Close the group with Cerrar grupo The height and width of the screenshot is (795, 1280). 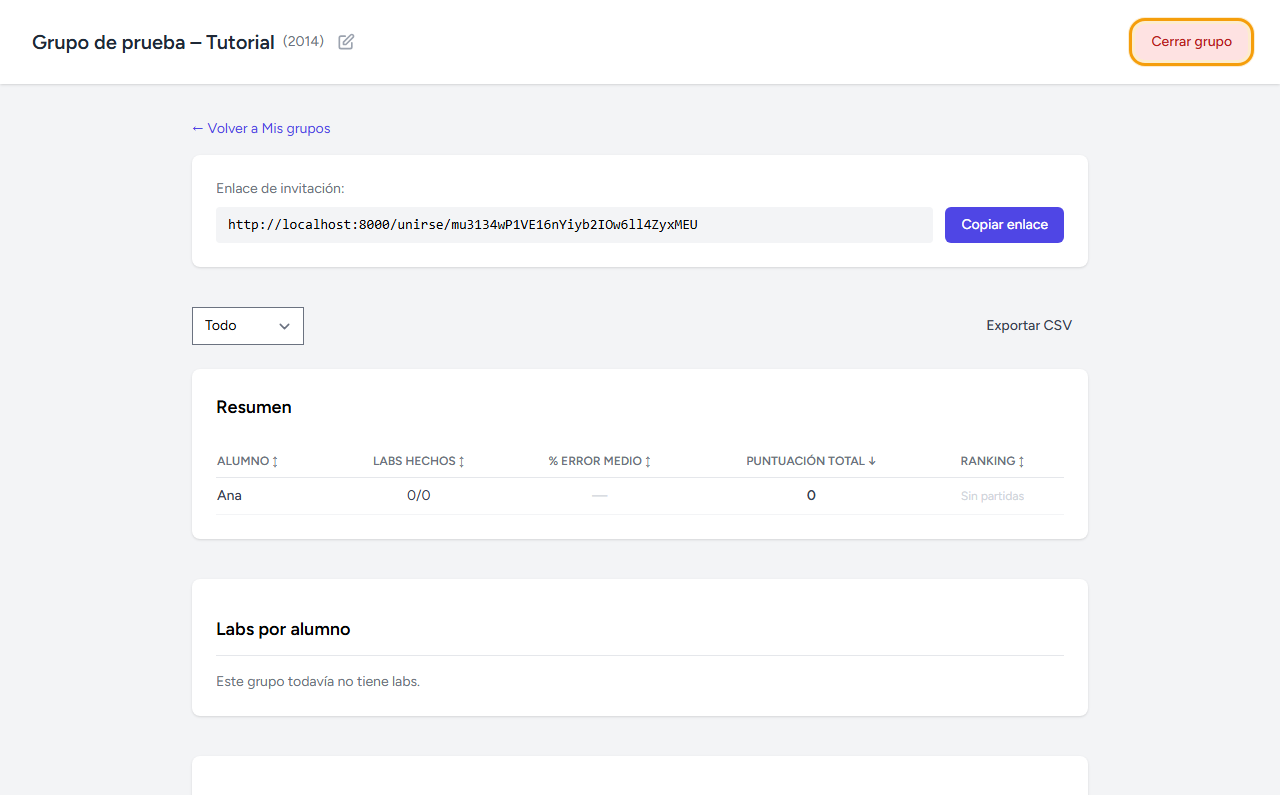coord(1191,42)
